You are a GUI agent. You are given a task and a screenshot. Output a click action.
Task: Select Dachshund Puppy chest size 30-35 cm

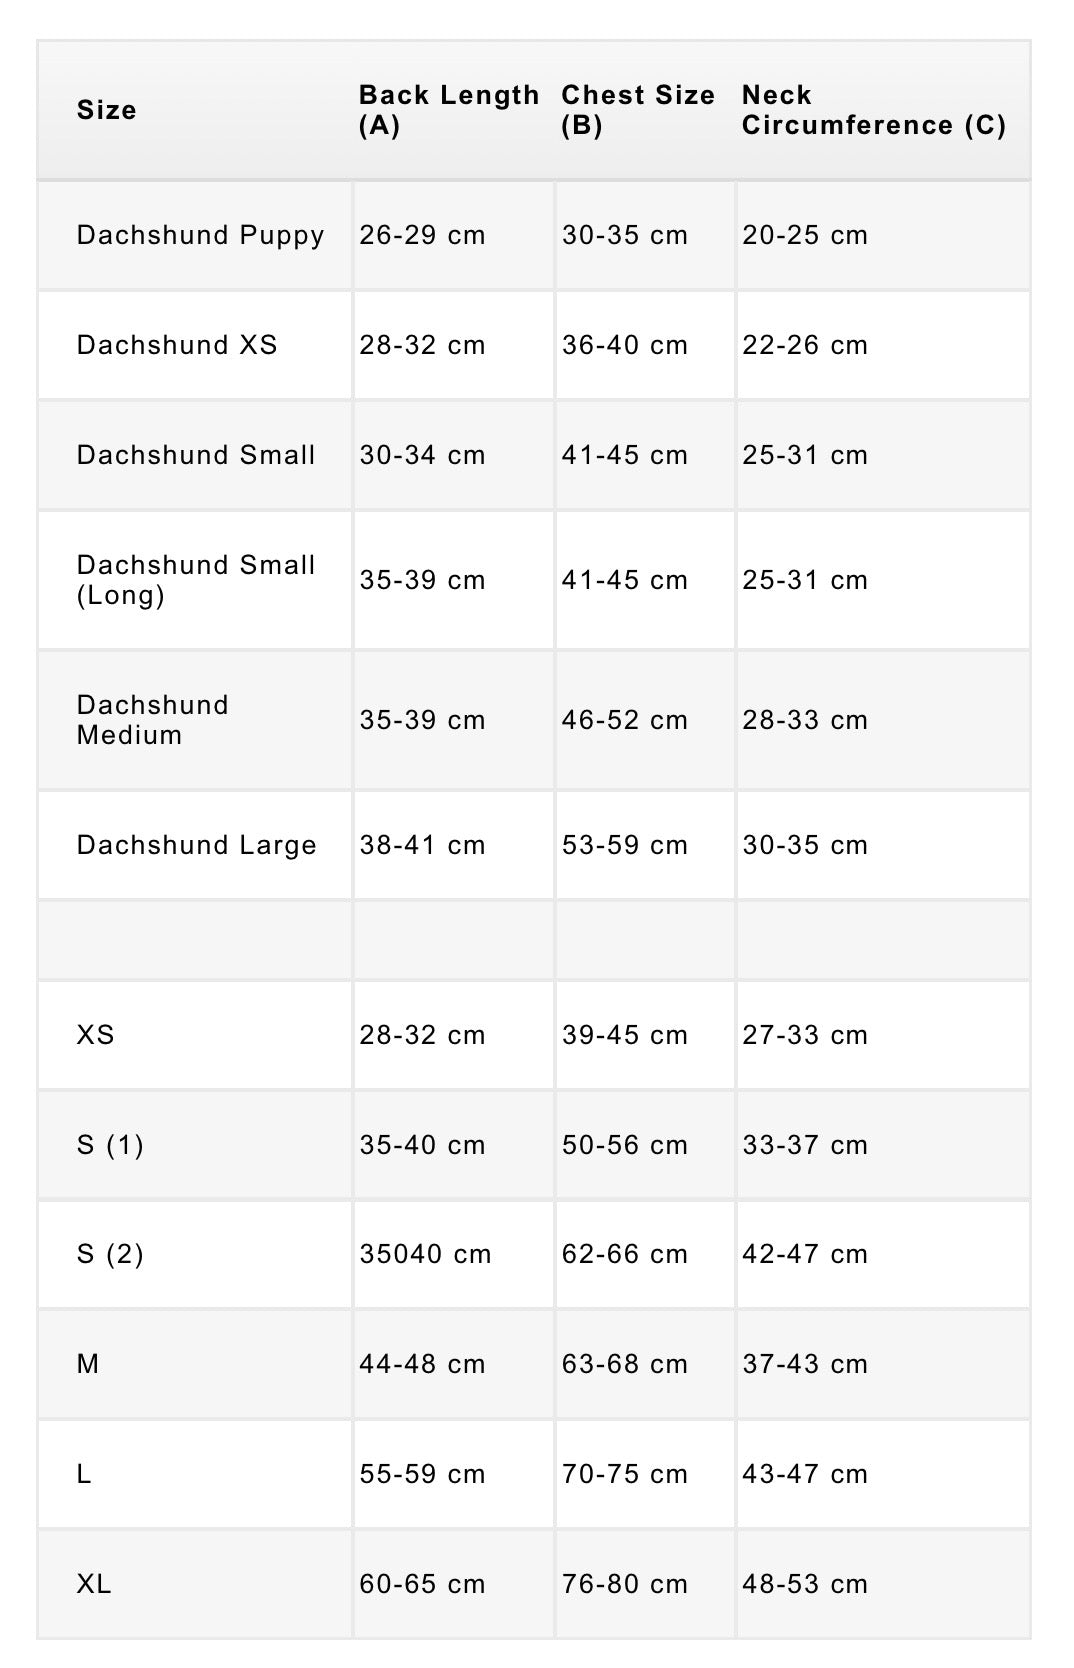coord(624,235)
